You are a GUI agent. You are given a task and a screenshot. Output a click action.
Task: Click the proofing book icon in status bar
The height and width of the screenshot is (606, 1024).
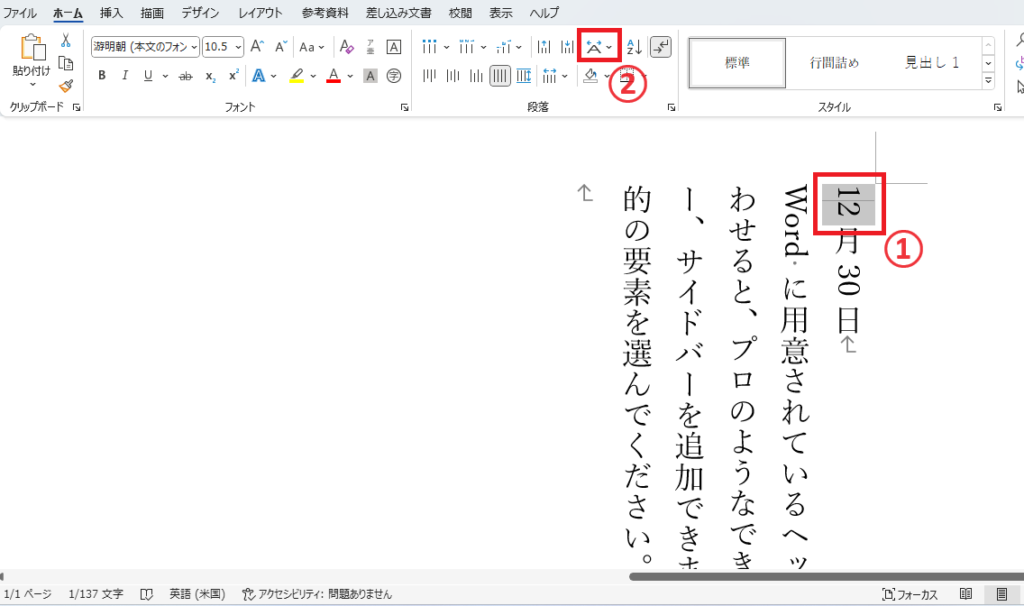click(x=146, y=594)
